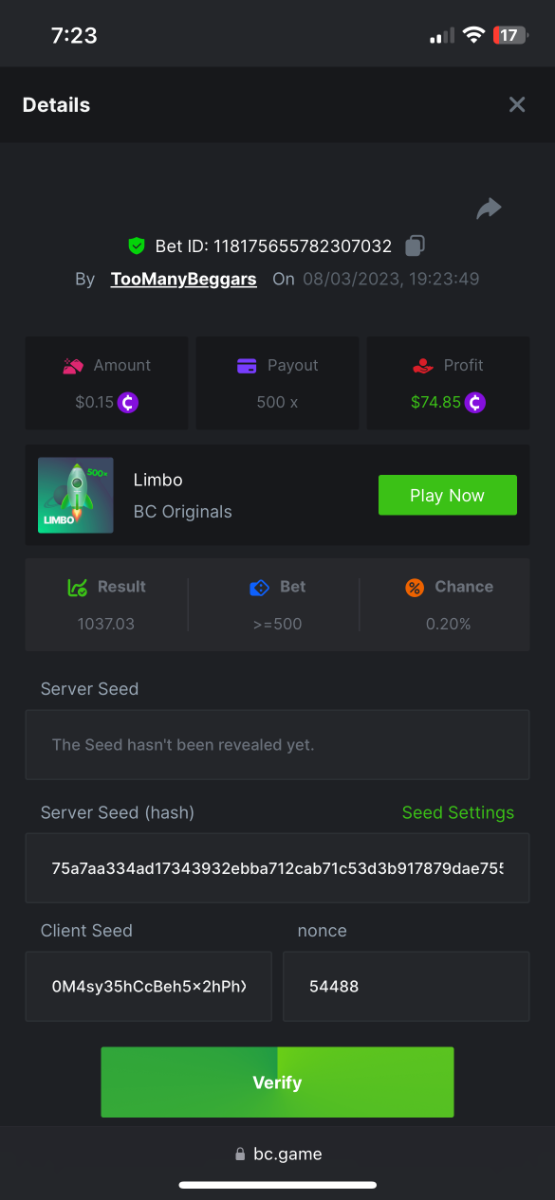
Task: Click the red Profit hand icon
Action: pos(423,366)
